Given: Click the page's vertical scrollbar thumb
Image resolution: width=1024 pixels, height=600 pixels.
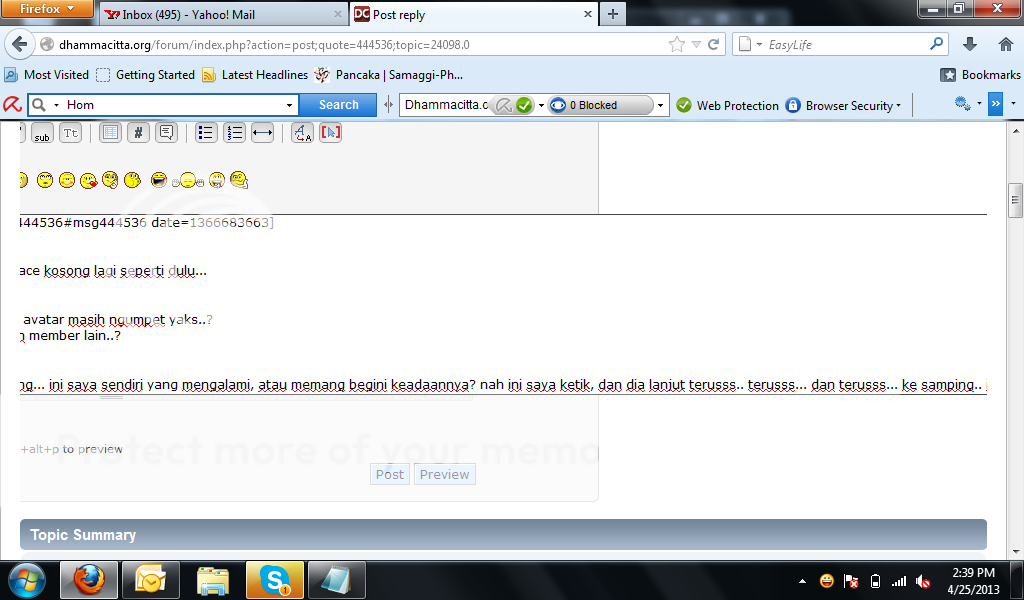Looking at the screenshot, I should (1015, 200).
